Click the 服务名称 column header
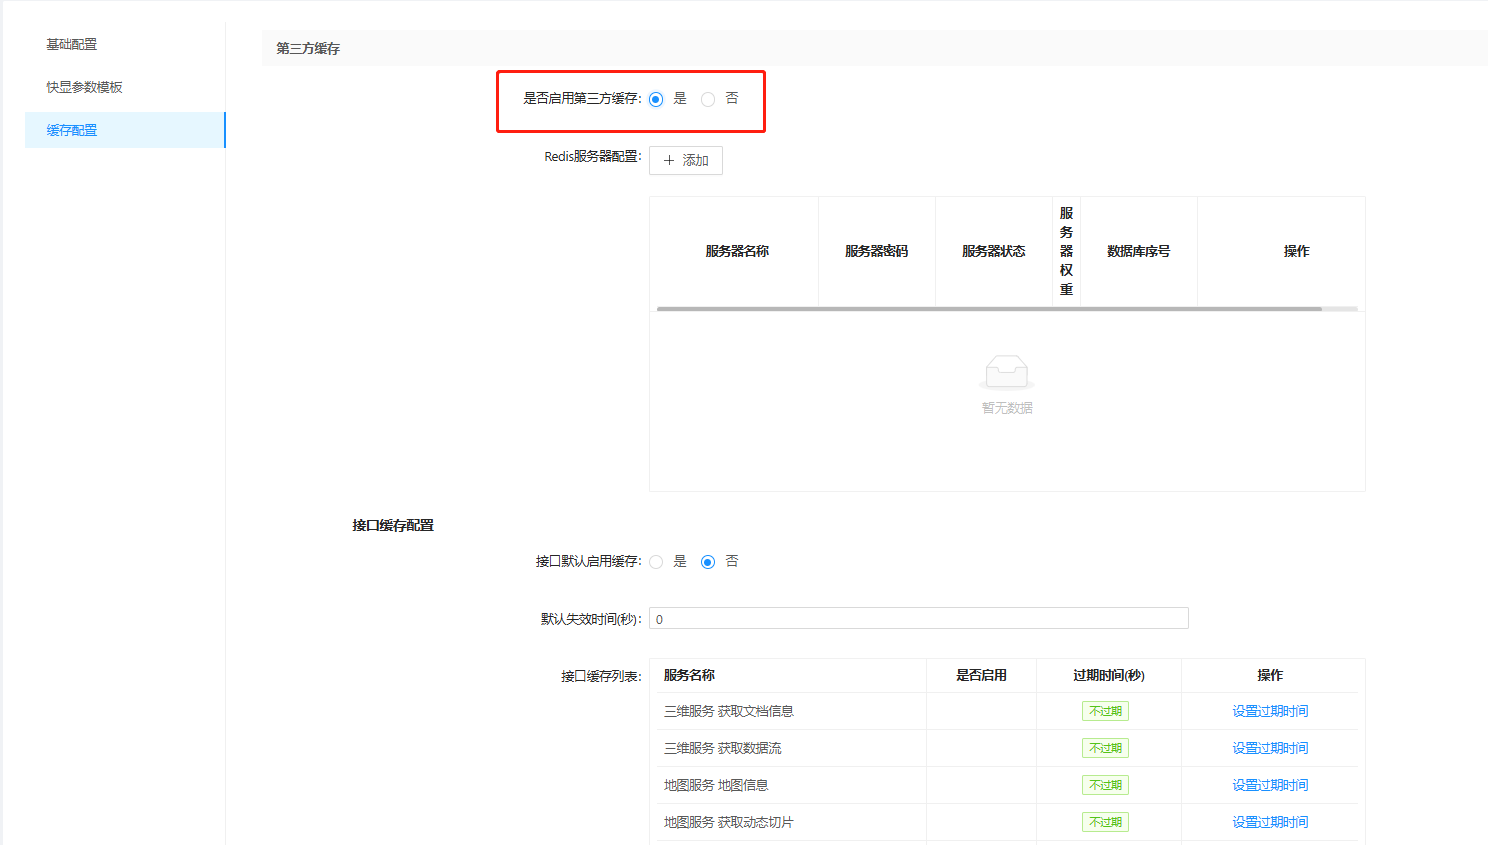 [689, 675]
